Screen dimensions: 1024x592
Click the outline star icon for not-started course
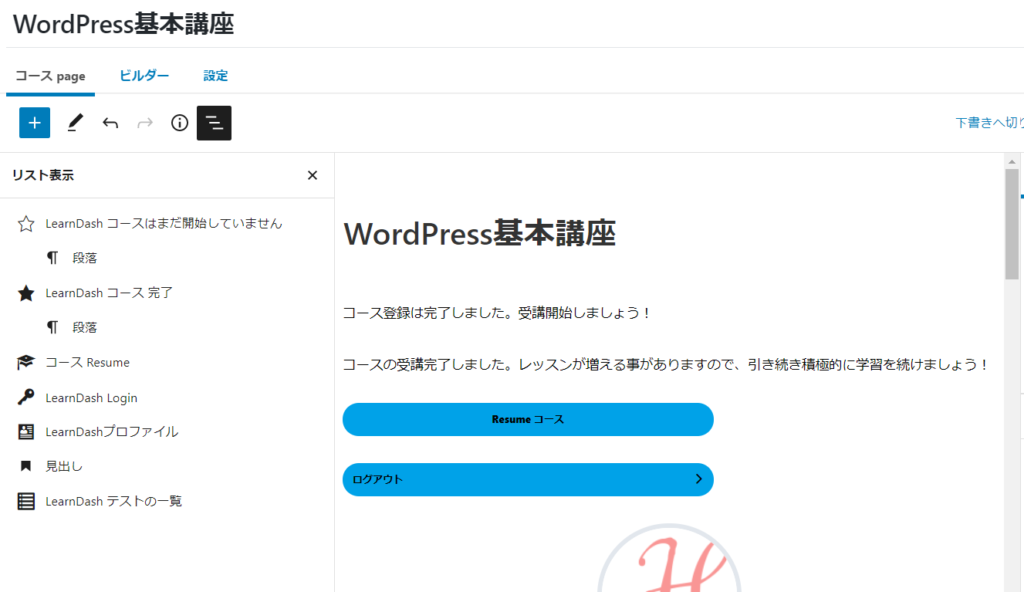26,223
